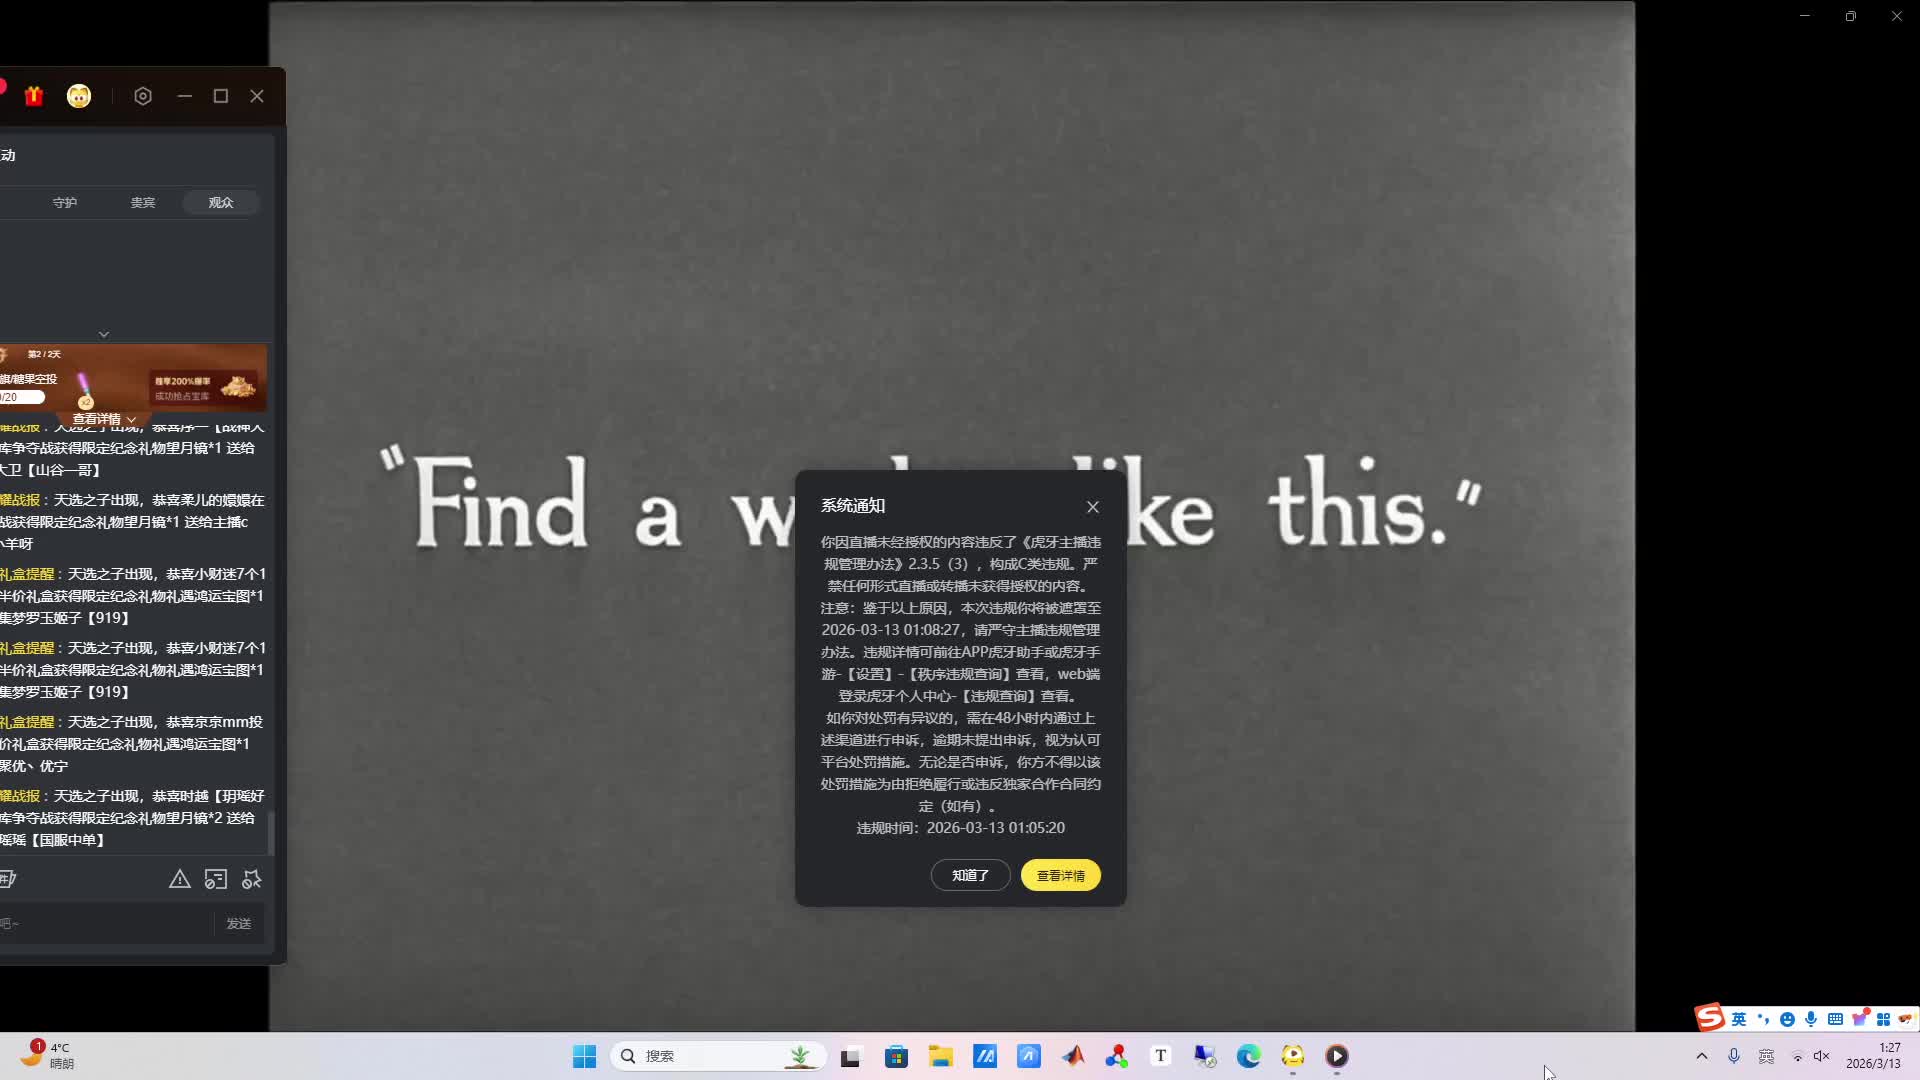Open the hexagon settings icon
The height and width of the screenshot is (1080, 1920).
point(143,96)
